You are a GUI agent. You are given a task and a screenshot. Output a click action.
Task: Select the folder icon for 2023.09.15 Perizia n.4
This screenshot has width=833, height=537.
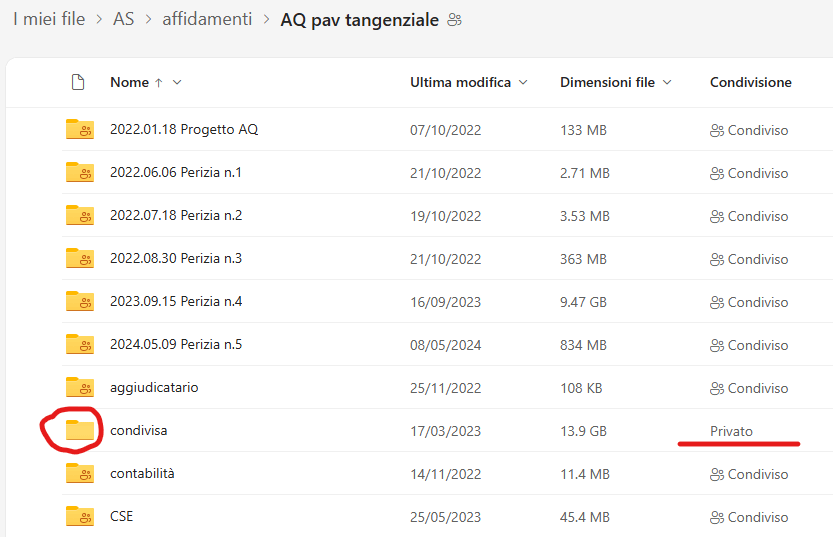pyautogui.click(x=80, y=301)
